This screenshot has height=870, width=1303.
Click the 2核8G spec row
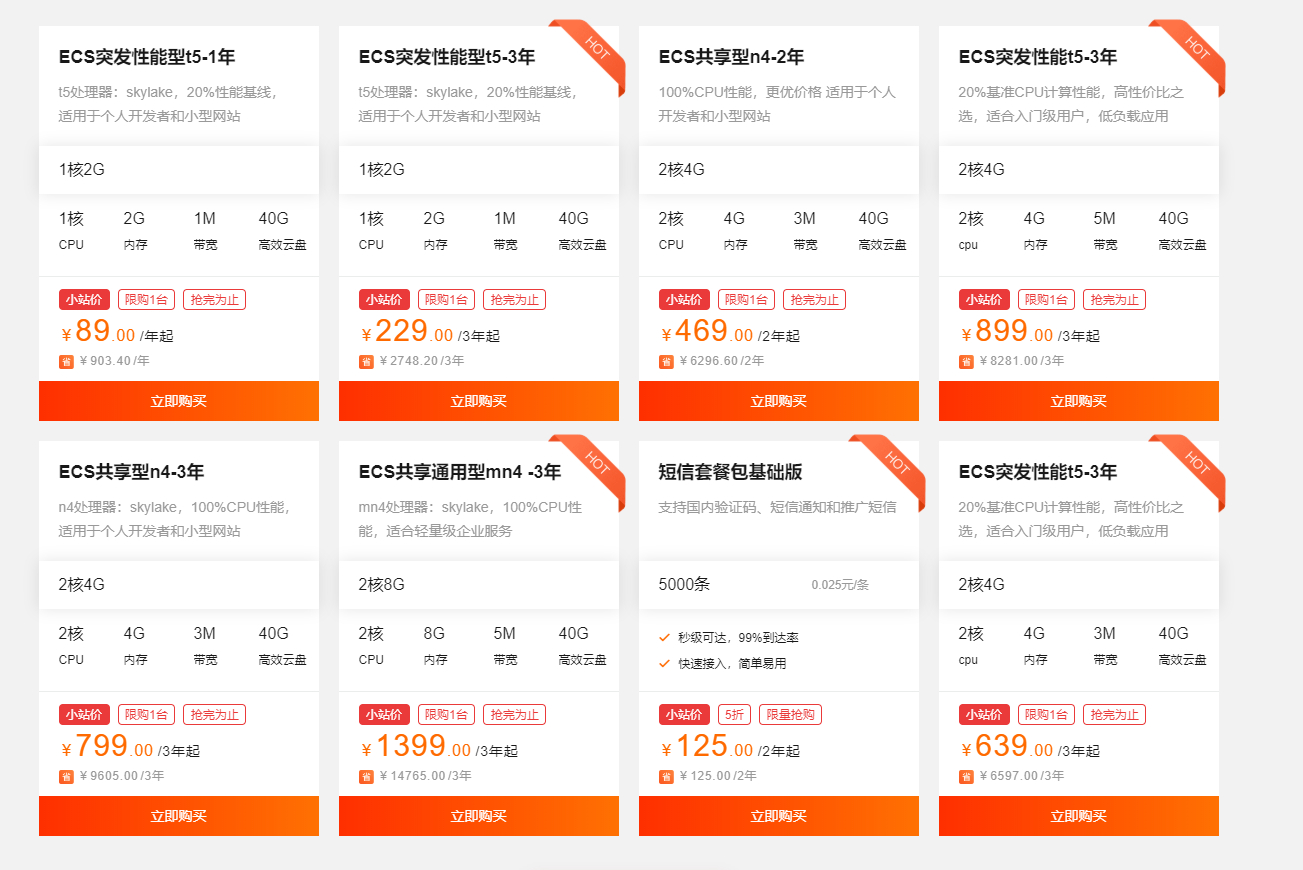[479, 585]
